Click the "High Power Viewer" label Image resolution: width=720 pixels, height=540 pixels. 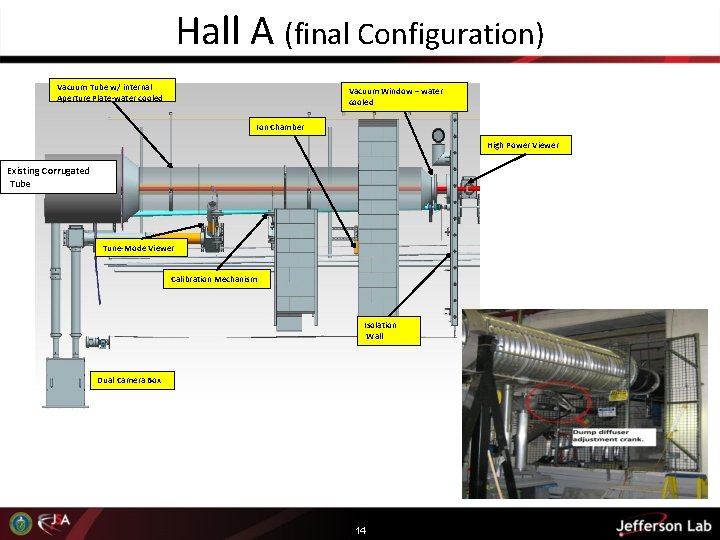coord(526,145)
